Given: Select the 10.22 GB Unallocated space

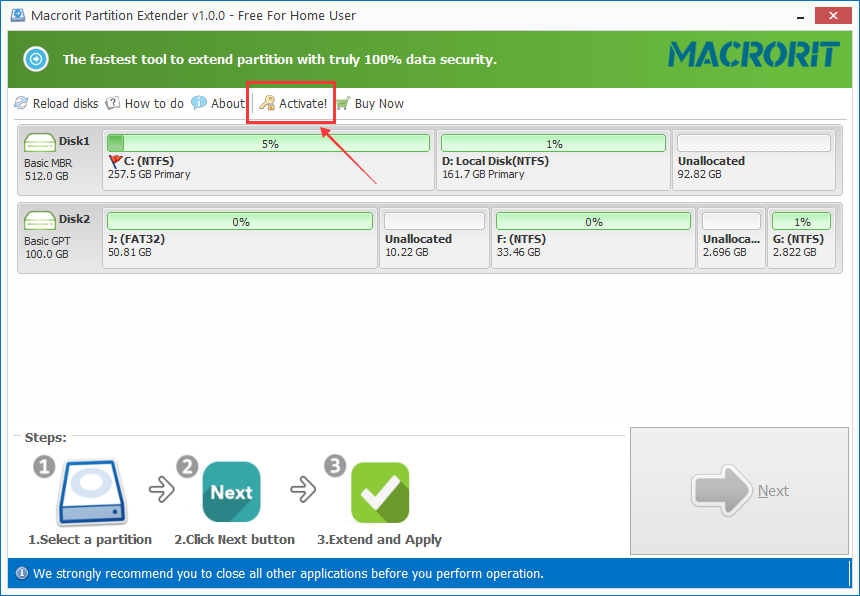Looking at the screenshot, I should (434, 245).
